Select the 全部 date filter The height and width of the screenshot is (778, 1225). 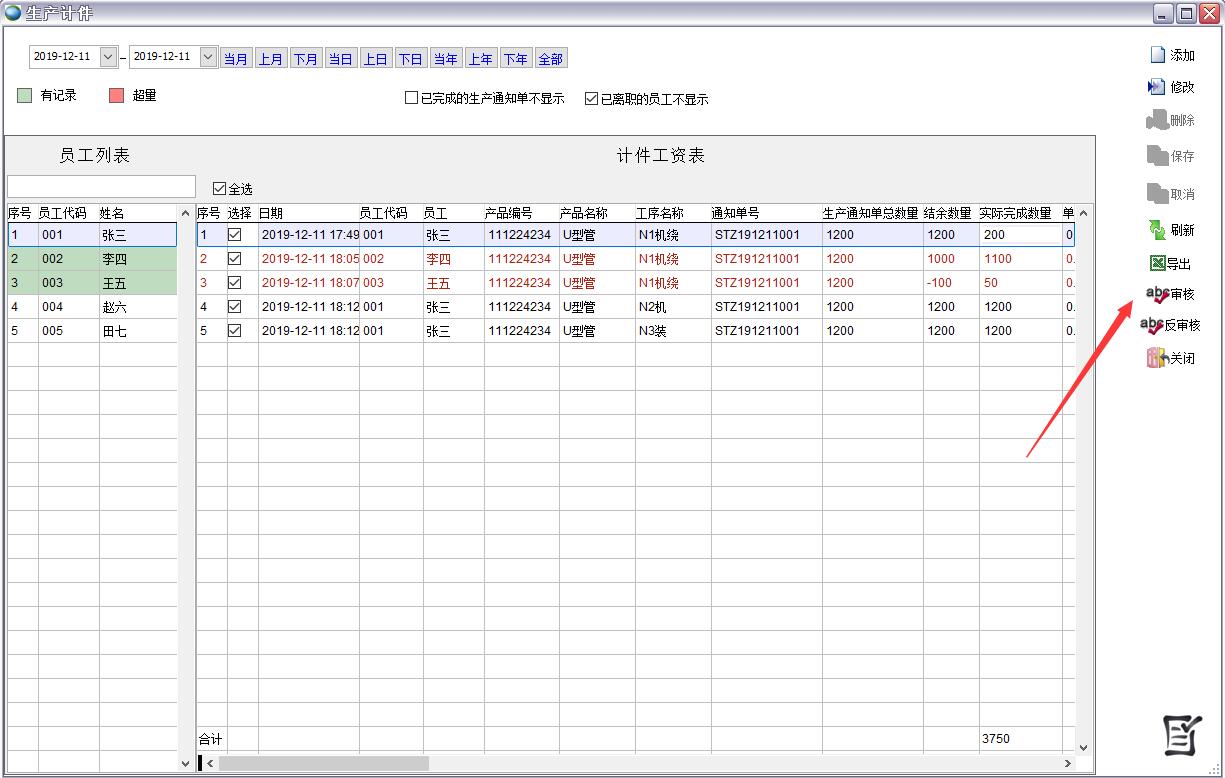[551, 59]
